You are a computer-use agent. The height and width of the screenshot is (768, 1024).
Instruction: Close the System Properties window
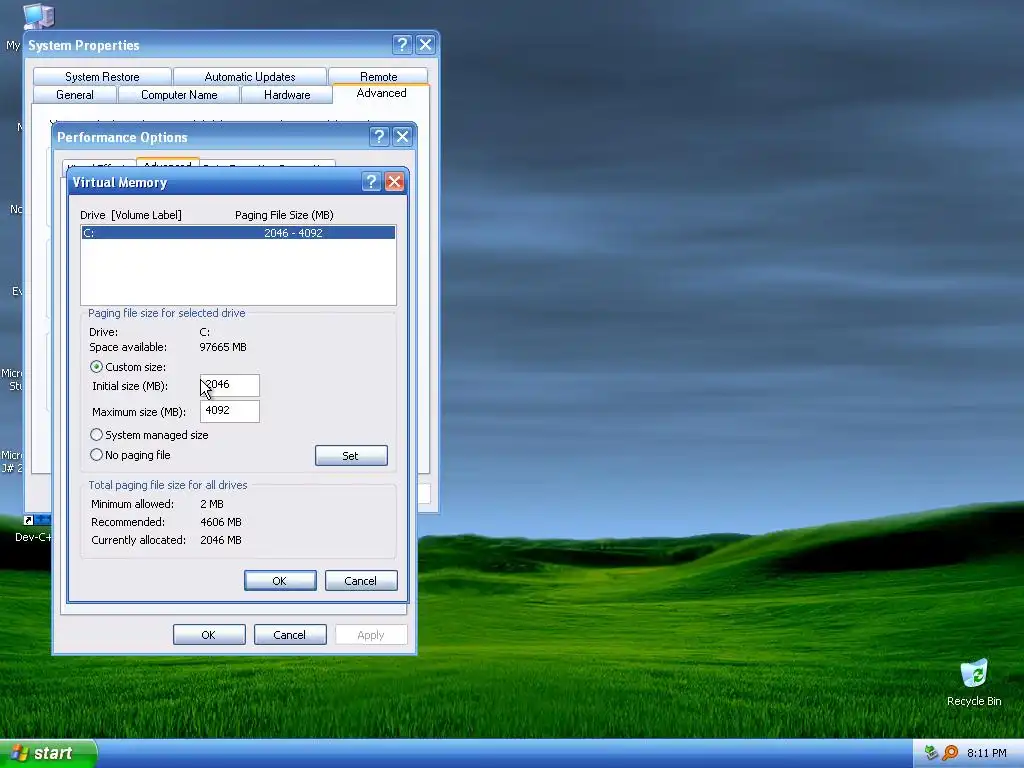(x=426, y=44)
